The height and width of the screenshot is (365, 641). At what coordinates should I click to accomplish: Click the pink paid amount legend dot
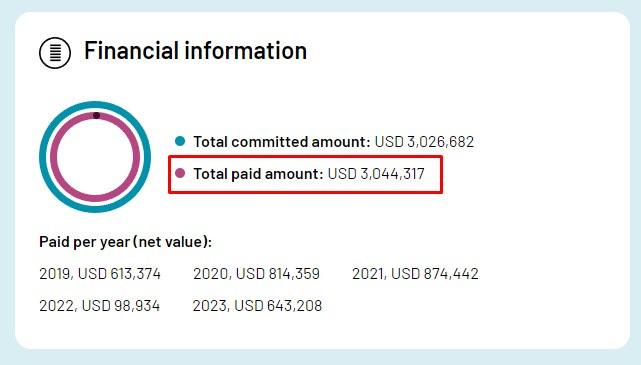[x=180, y=173]
